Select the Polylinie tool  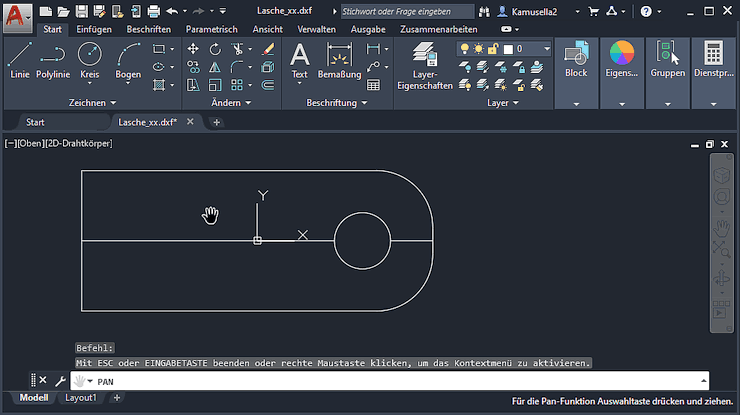coord(53,60)
